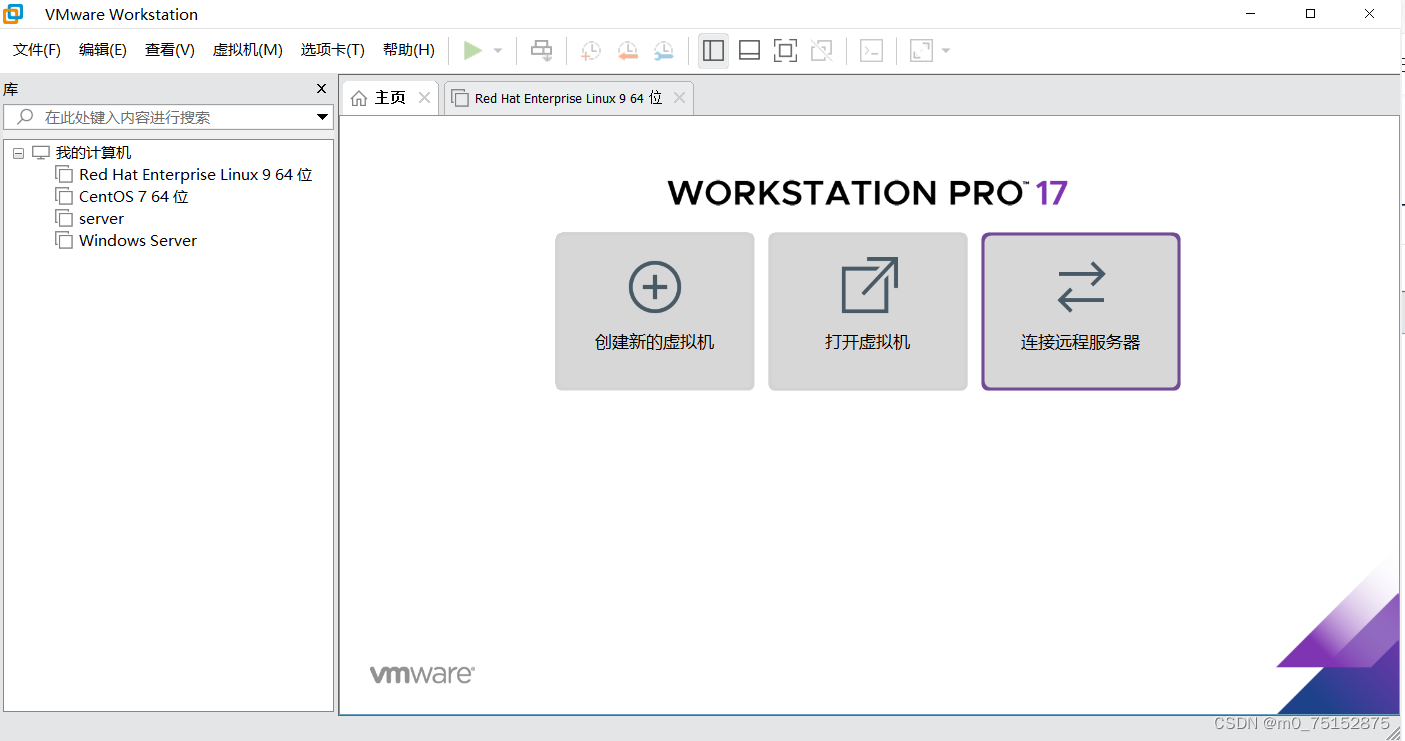Click Send Ctrl+Alt+Del toolbar icon

pos(541,50)
